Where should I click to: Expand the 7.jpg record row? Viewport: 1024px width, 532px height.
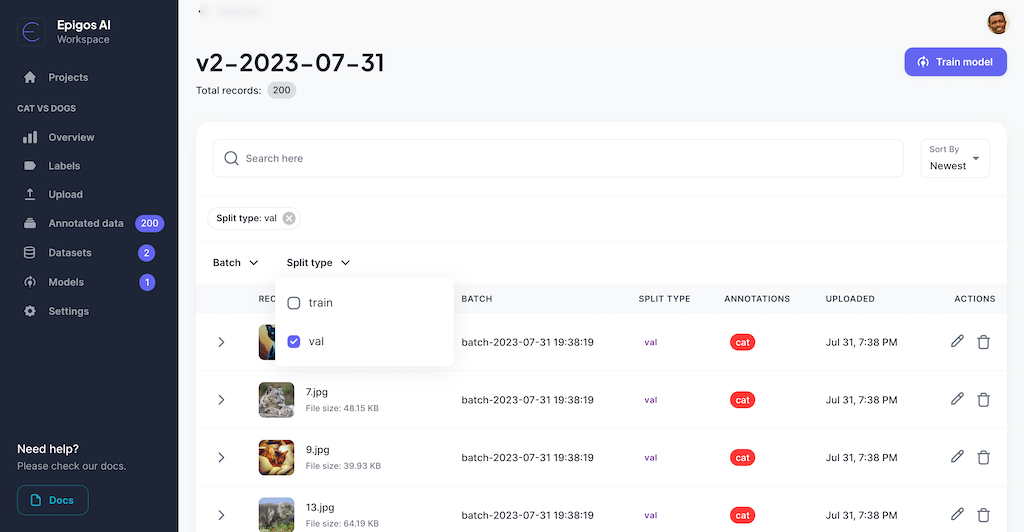(x=221, y=400)
